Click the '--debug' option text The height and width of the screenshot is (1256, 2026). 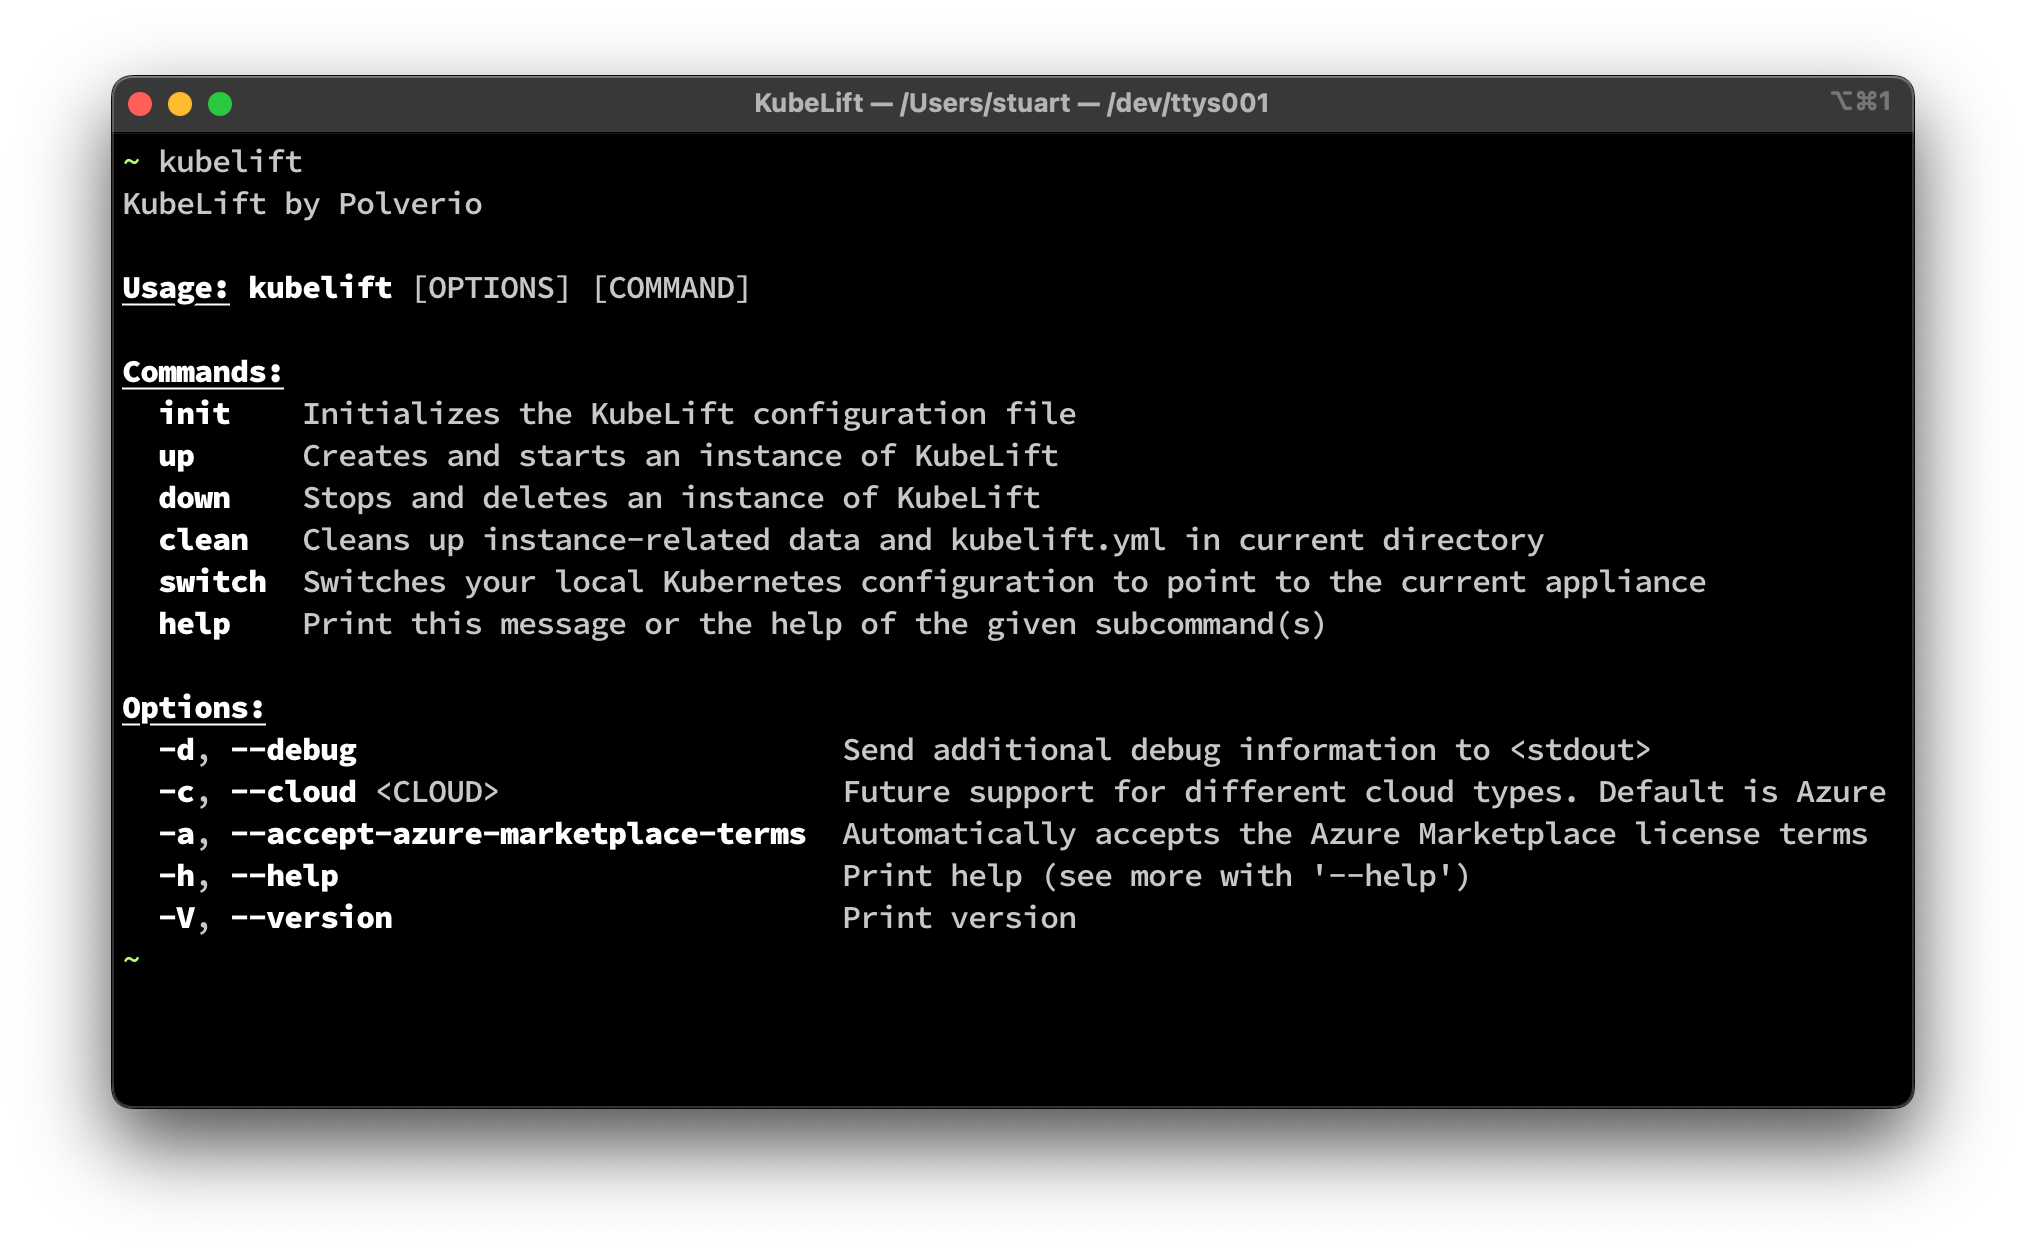click(x=293, y=750)
